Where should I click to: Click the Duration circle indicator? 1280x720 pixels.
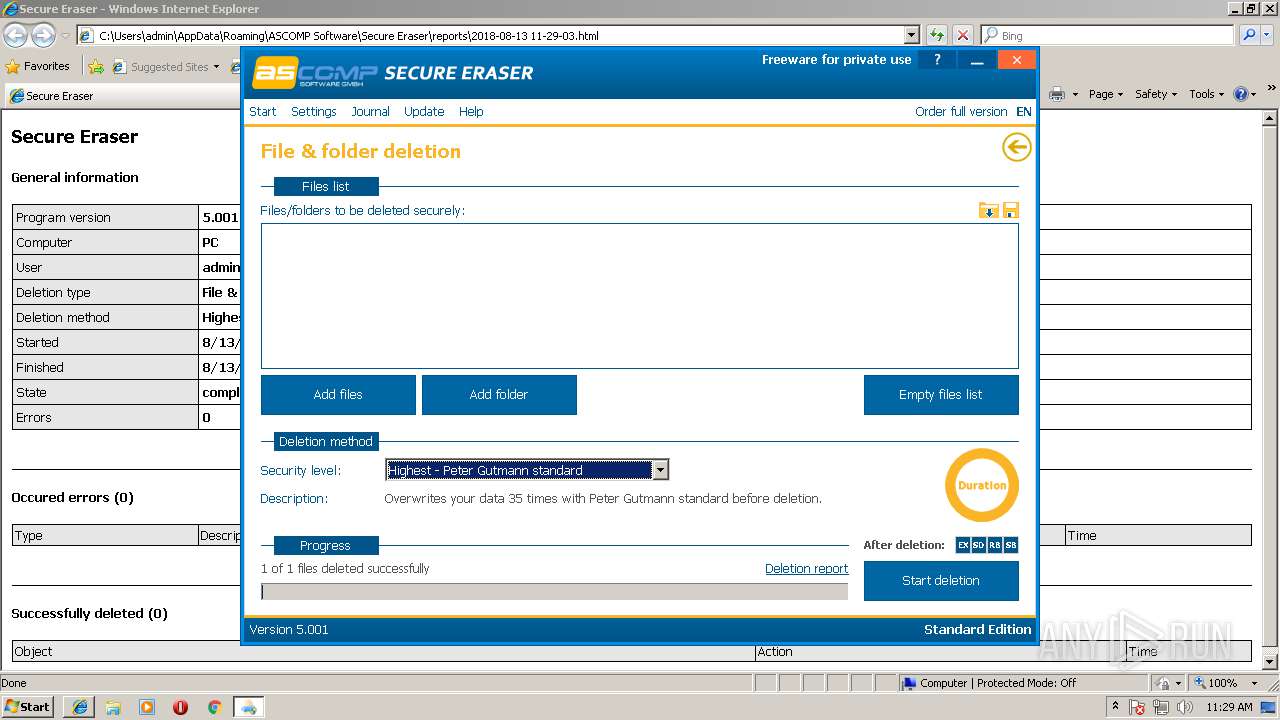(982, 485)
